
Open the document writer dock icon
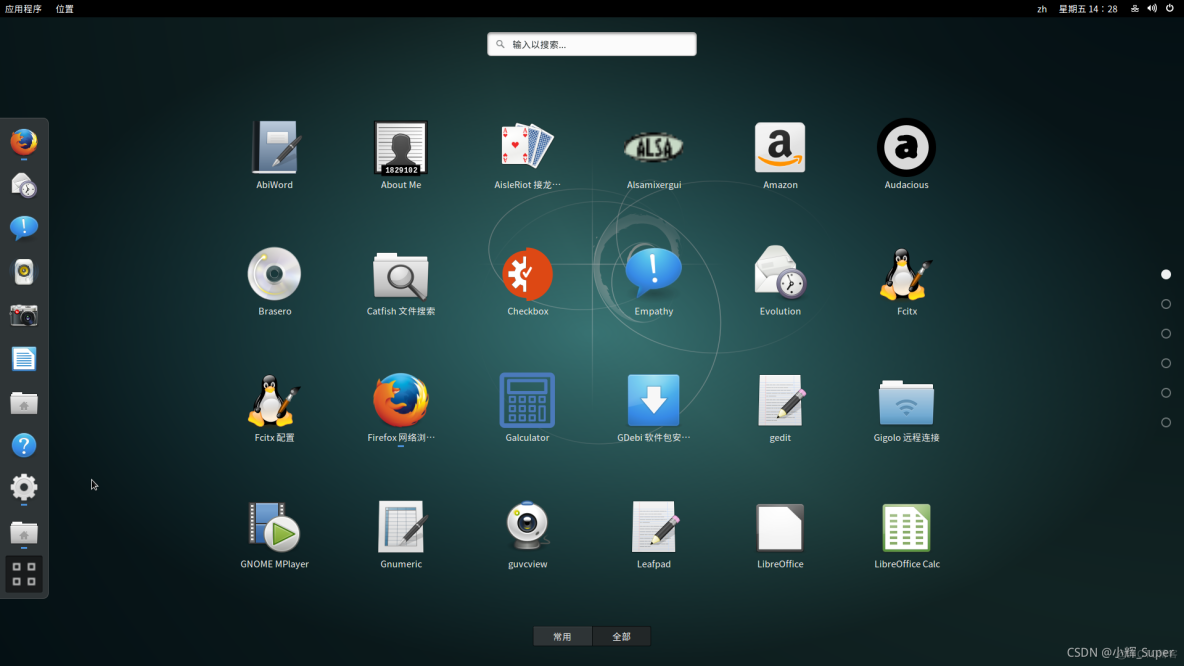pos(23,359)
